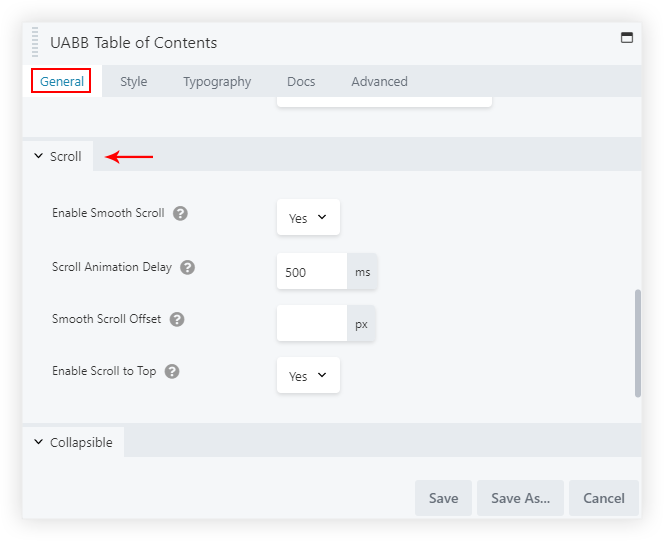Viewport: 664px width, 541px height.
Task: Click the Smooth Scroll Offset input field
Action: point(311,323)
